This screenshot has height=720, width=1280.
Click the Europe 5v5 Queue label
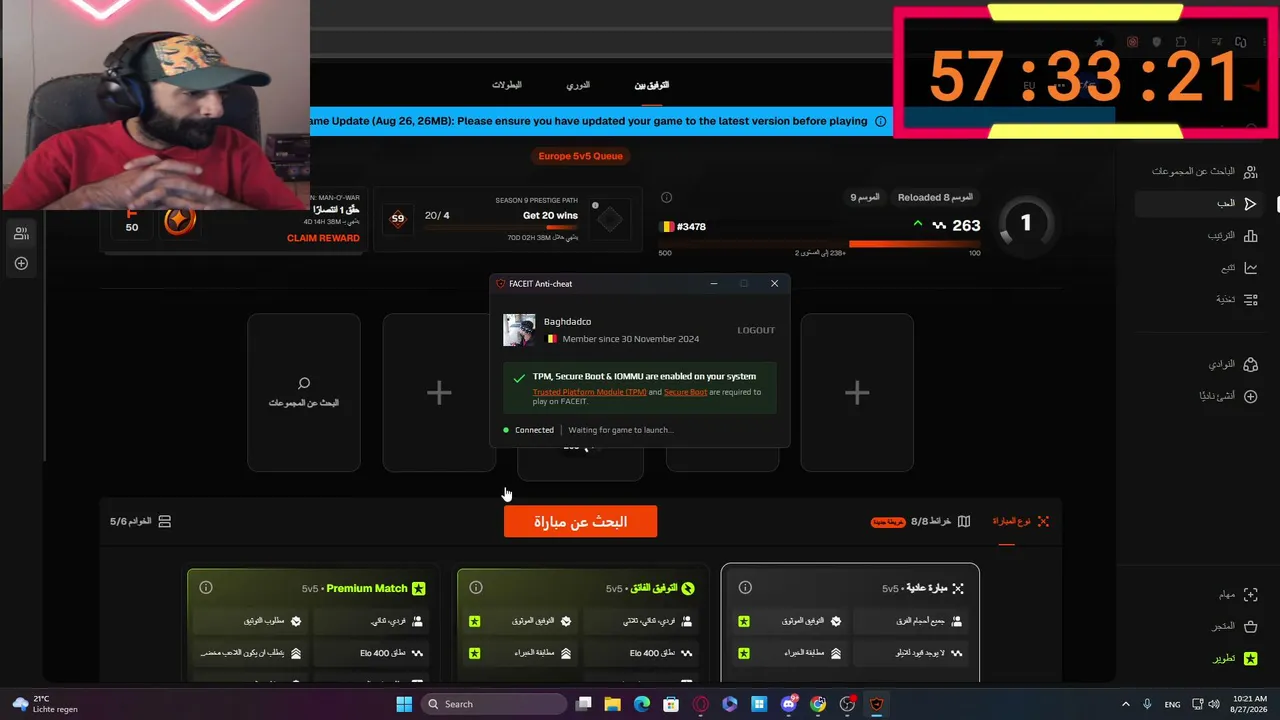pos(580,156)
